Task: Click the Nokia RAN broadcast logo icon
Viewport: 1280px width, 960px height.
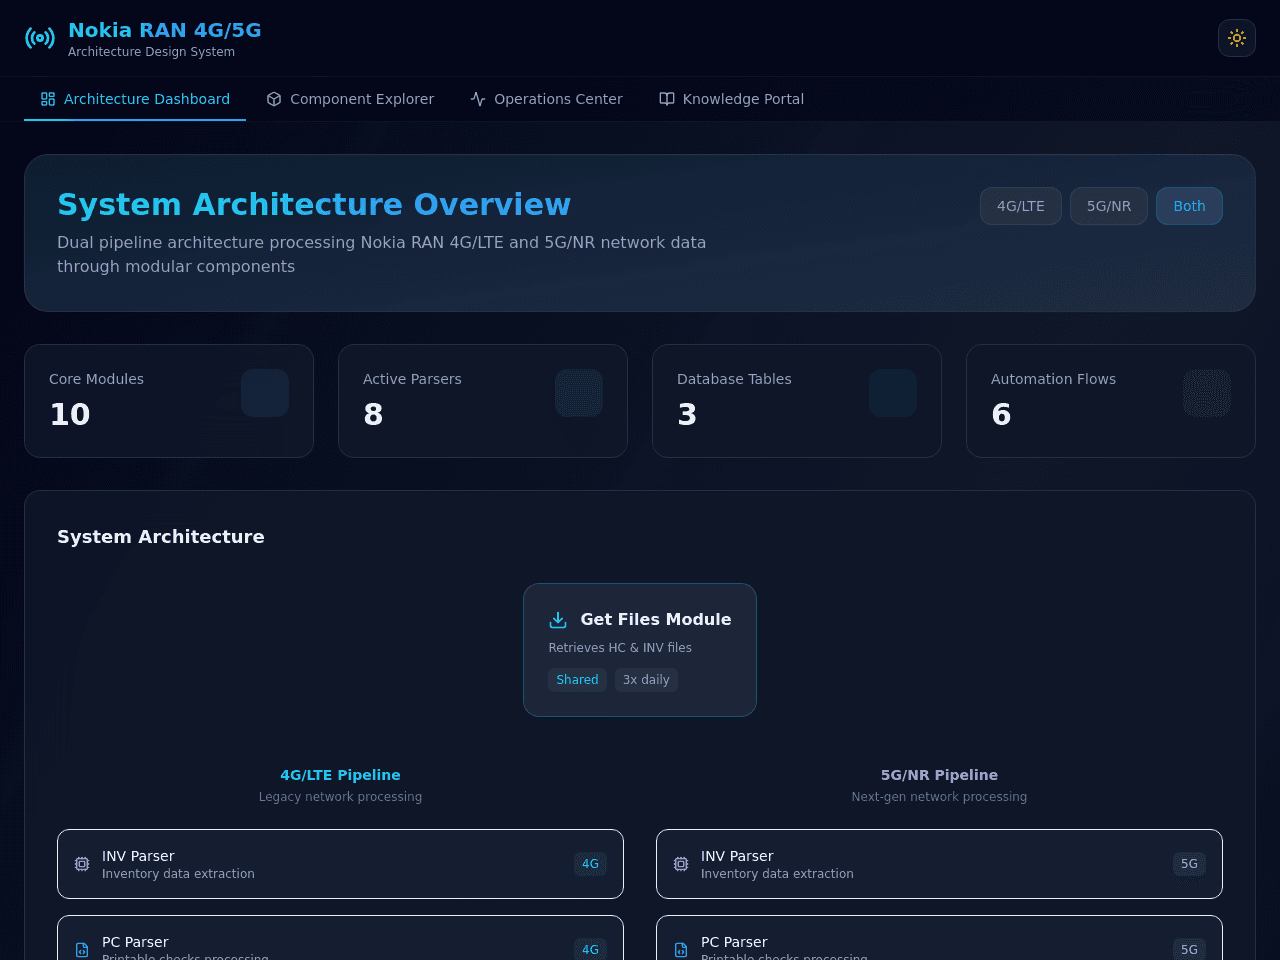Action: tap(40, 38)
